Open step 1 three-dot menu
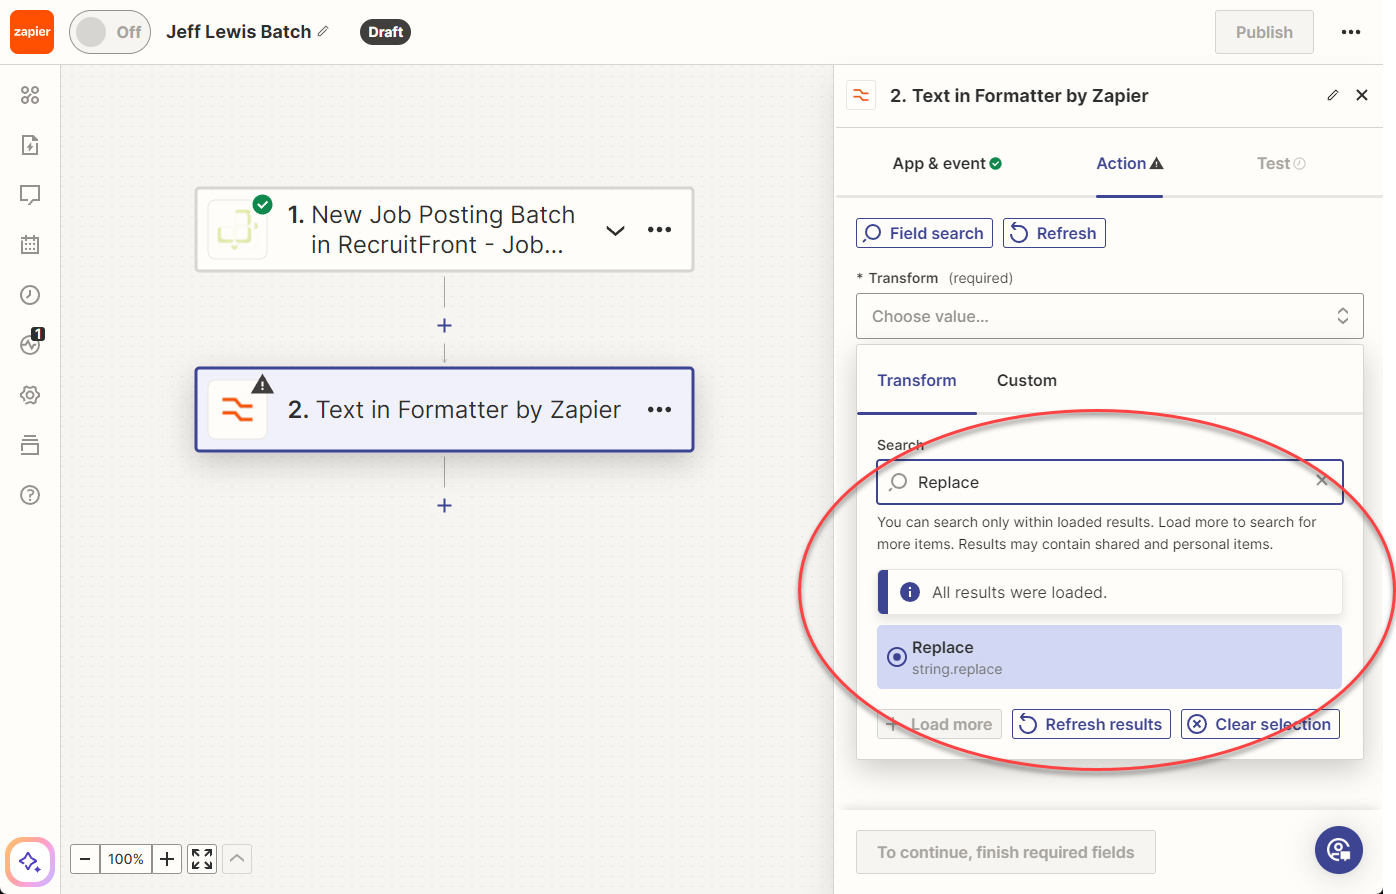1396x894 pixels. click(660, 230)
